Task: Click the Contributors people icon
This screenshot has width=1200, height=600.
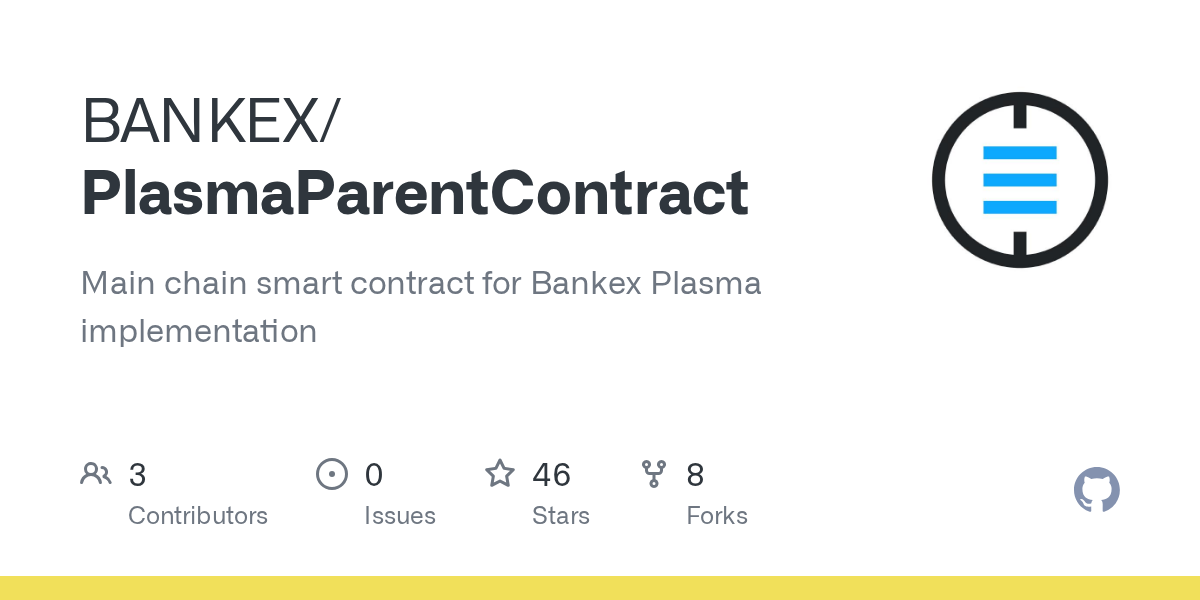Action: click(x=96, y=474)
